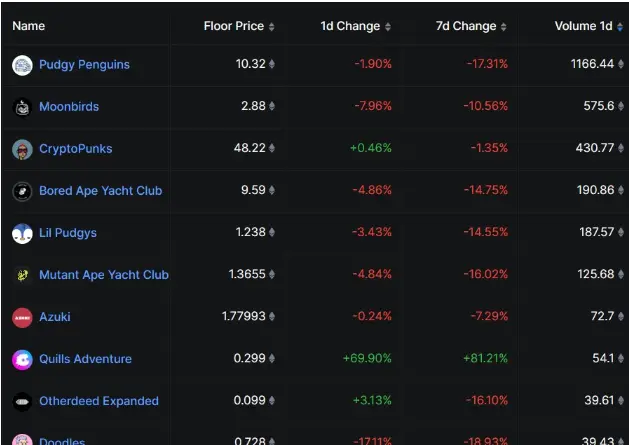Screen dimensions: 629x445
Task: Click the Moonbirds collection avatar icon
Action: [22, 108]
